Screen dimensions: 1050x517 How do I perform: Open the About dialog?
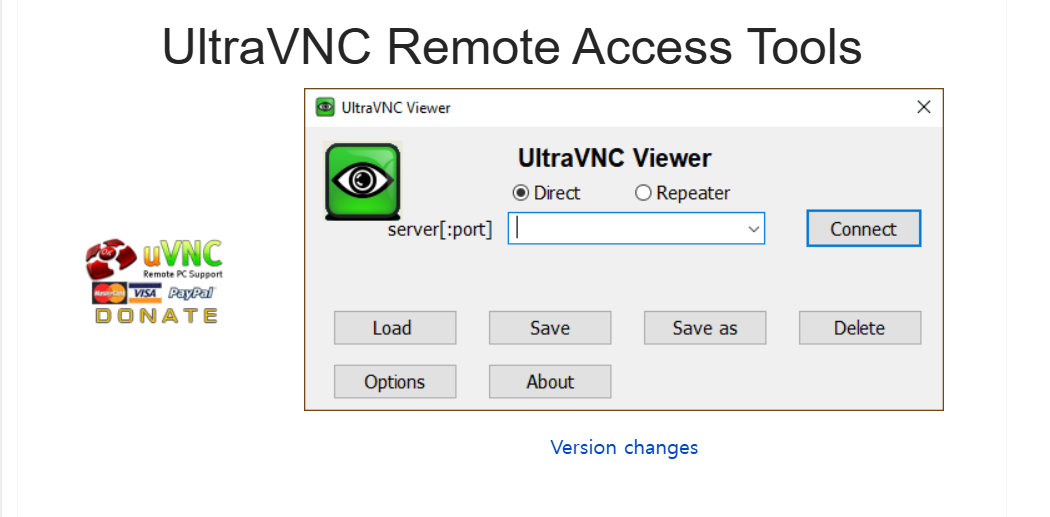tap(549, 382)
